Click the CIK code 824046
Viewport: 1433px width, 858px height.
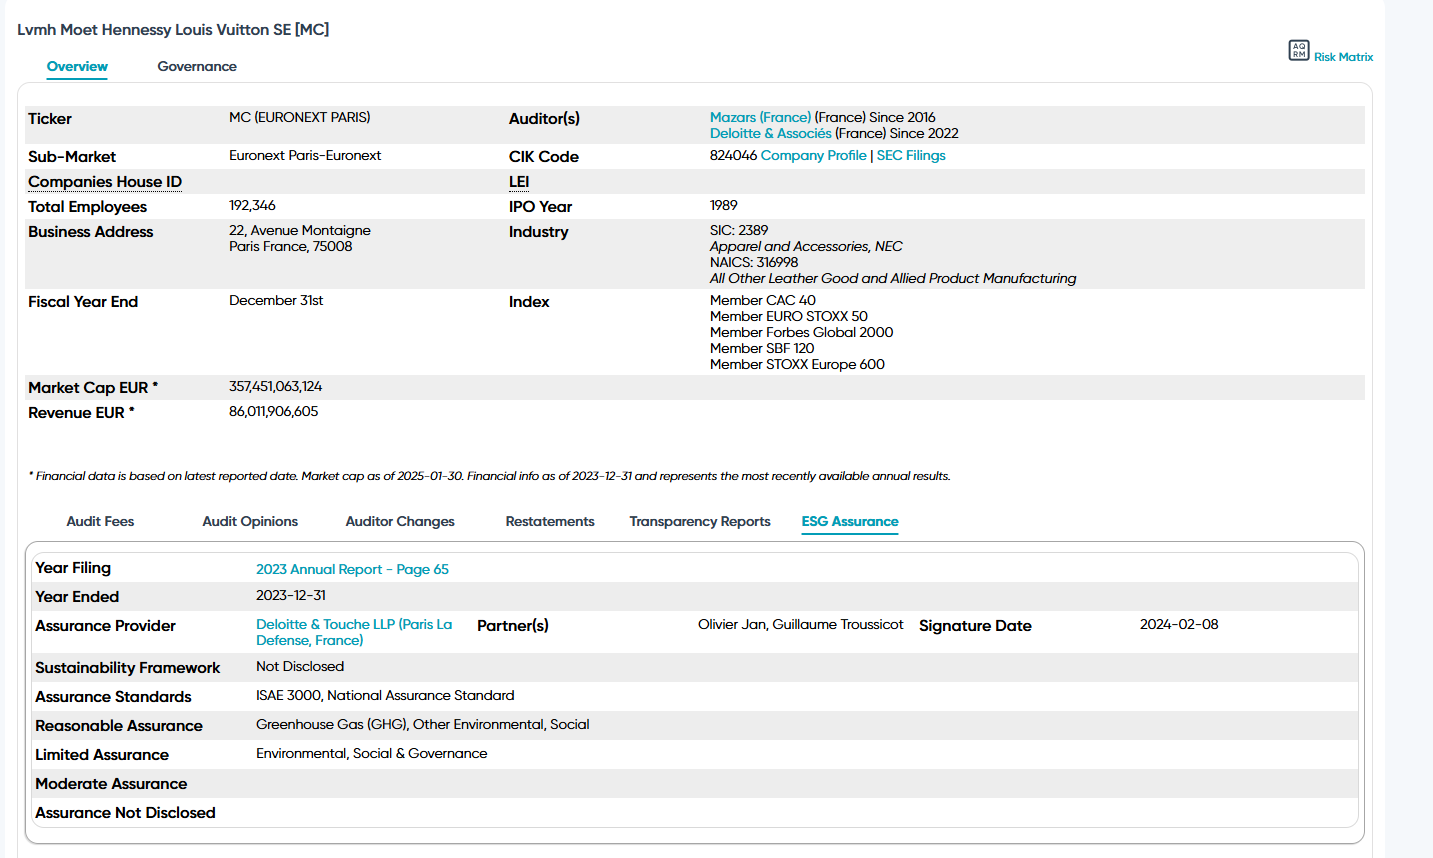coord(733,155)
